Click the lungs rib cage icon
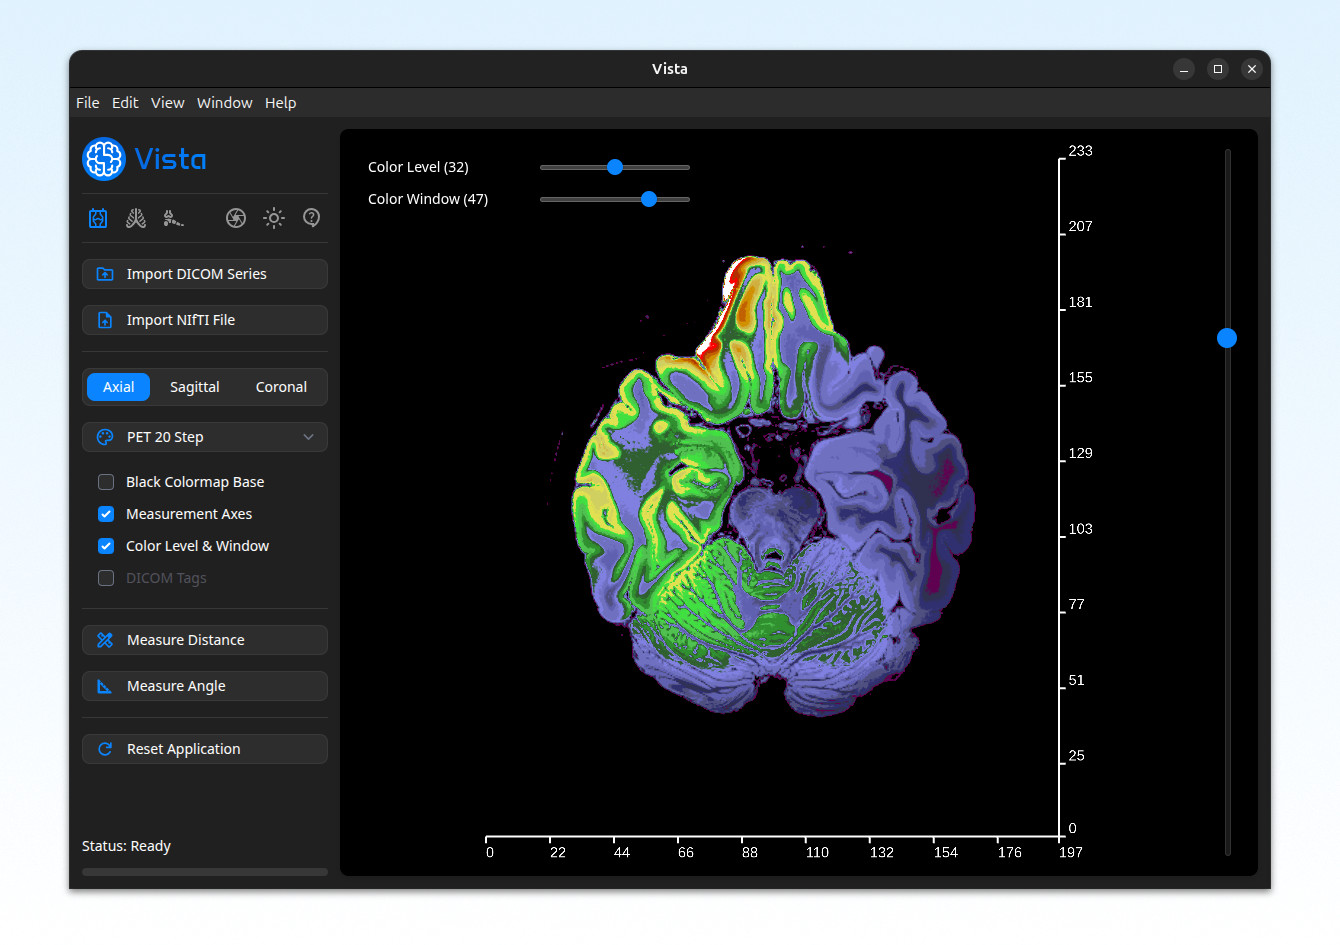 (136, 218)
